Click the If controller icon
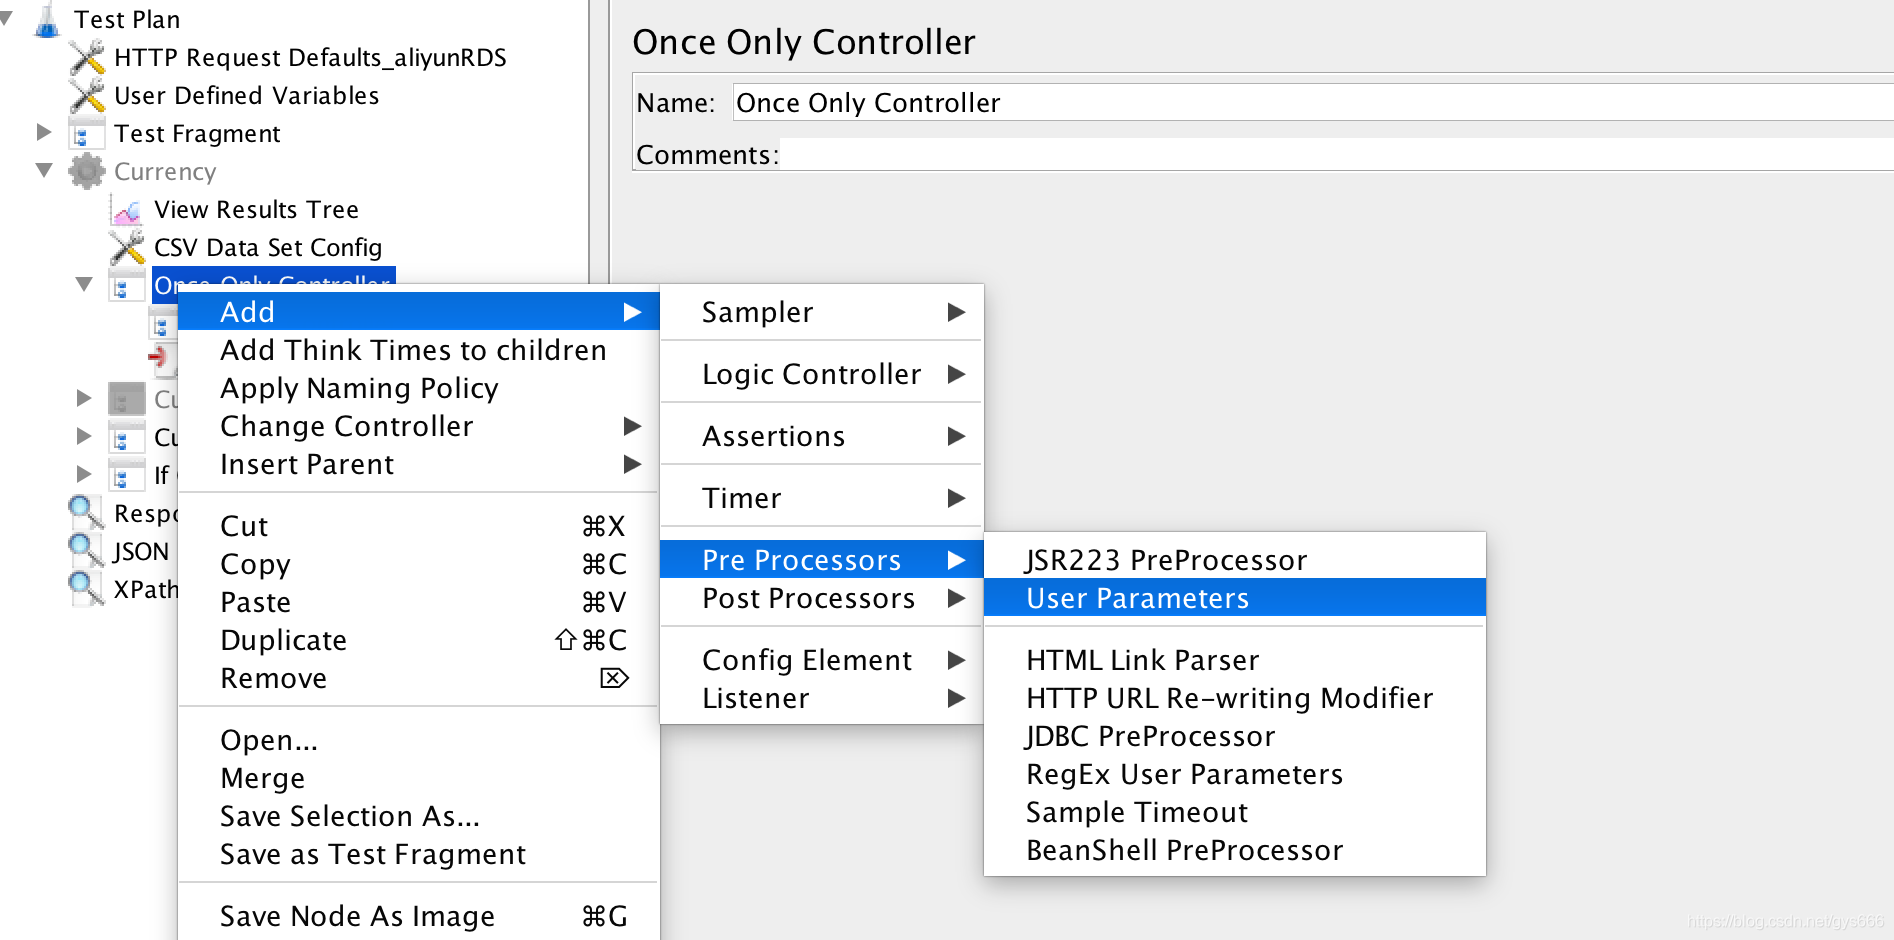Image resolution: width=1894 pixels, height=940 pixels. [127, 475]
